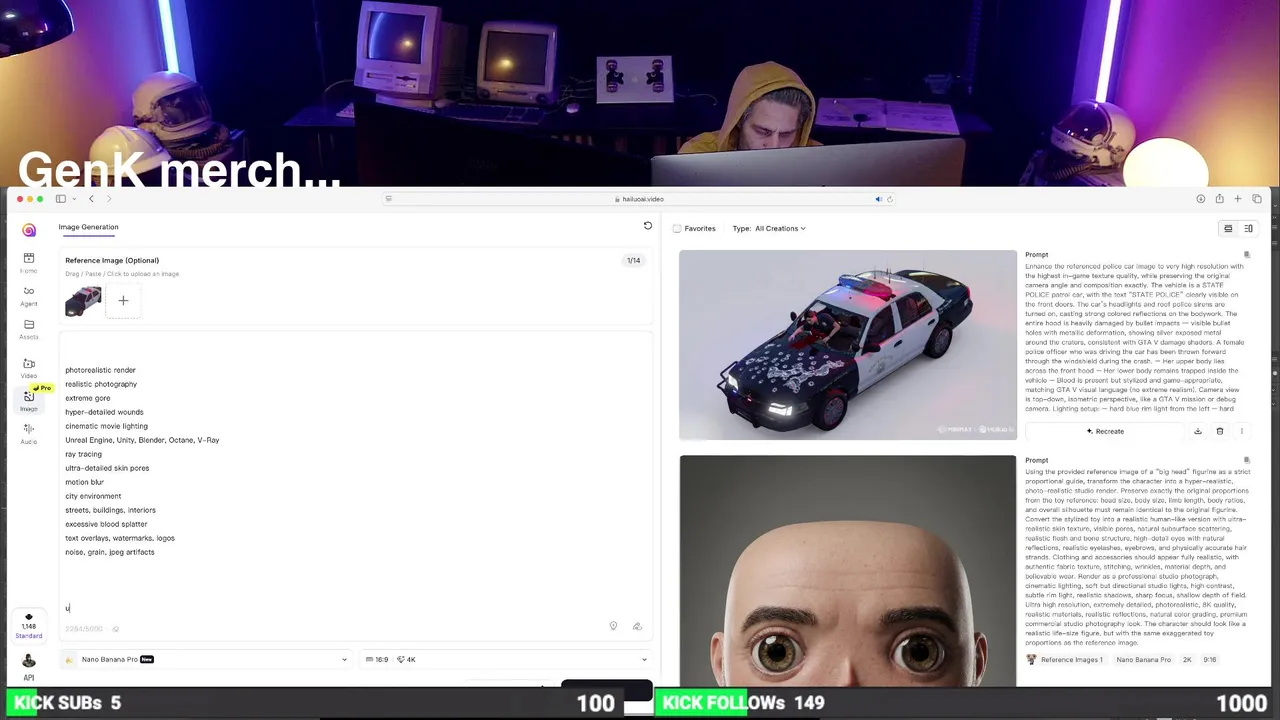Open the 16:9 4K settings dropdown
The width and height of the screenshot is (1280, 720).
point(506,659)
